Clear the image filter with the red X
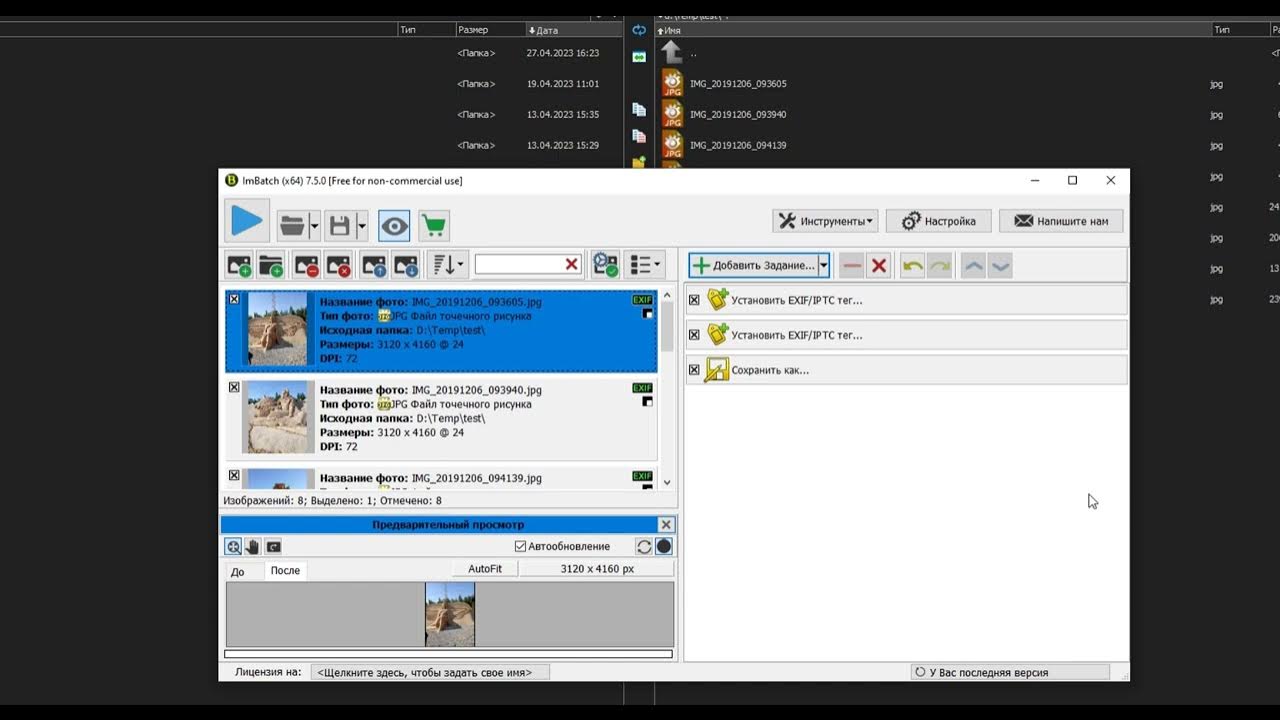The width and height of the screenshot is (1280, 720). (572, 264)
